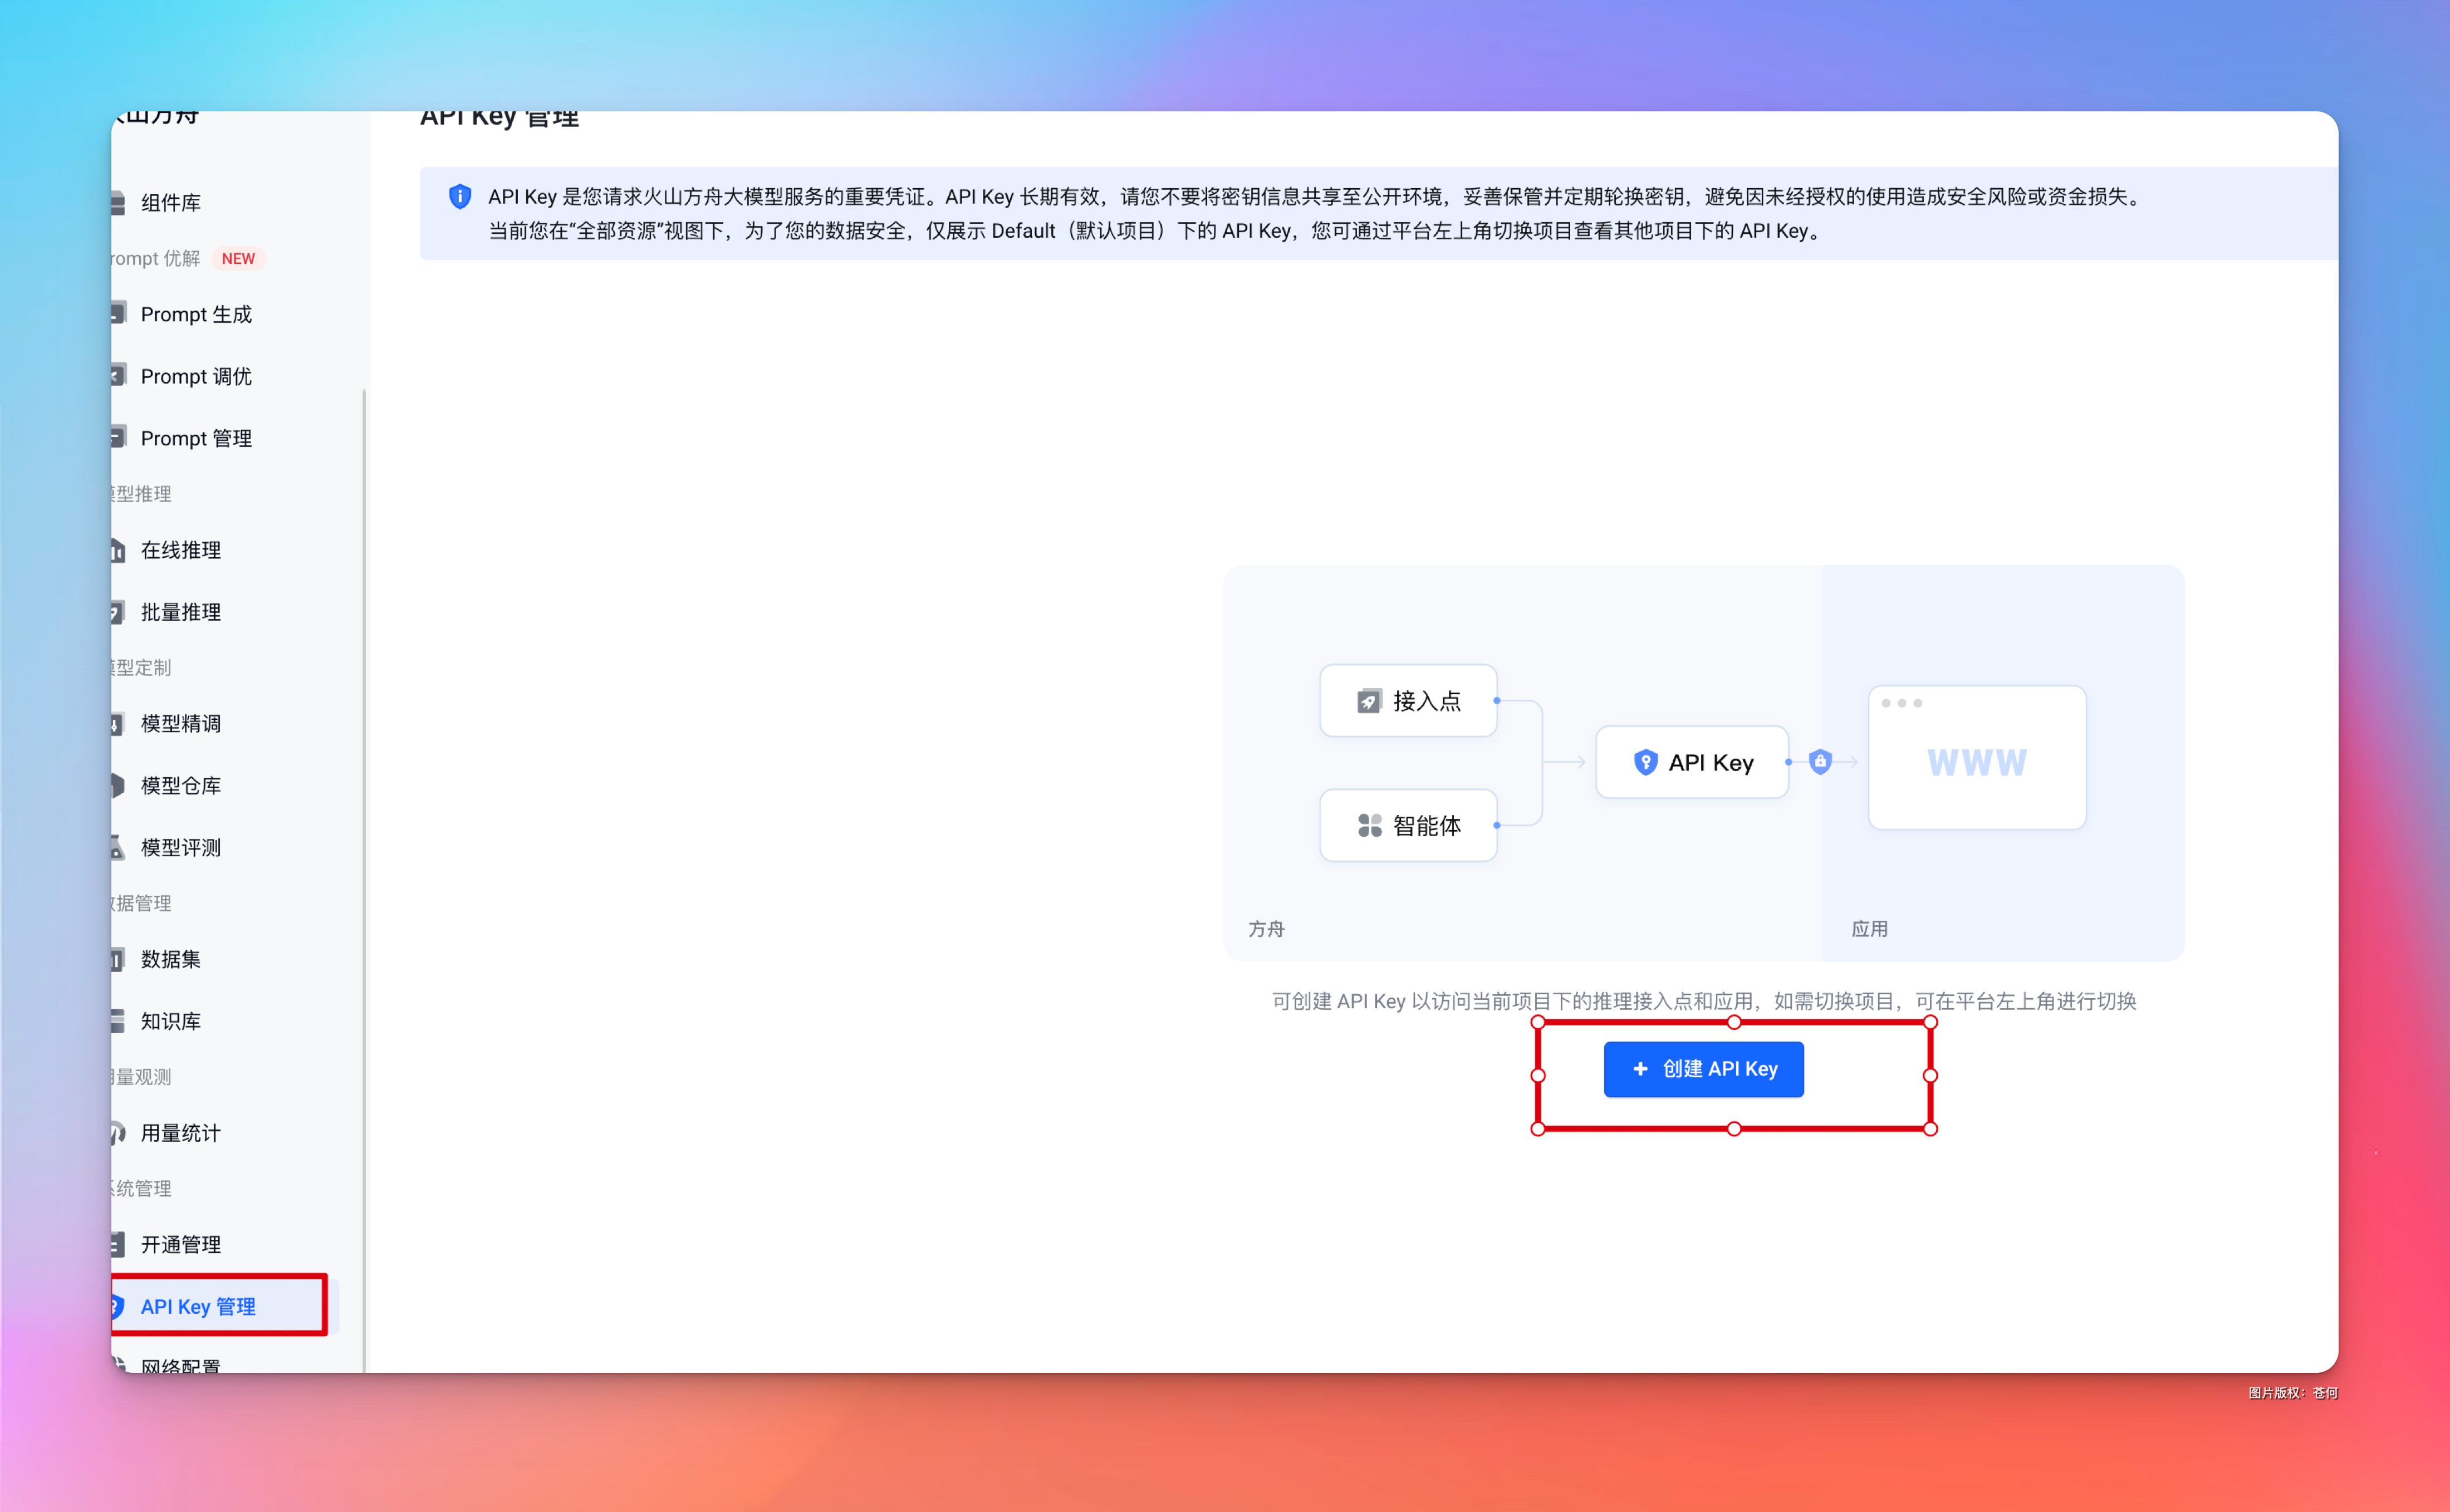Open 知识库 from the sidebar
The height and width of the screenshot is (1512, 2450).
(x=171, y=1021)
